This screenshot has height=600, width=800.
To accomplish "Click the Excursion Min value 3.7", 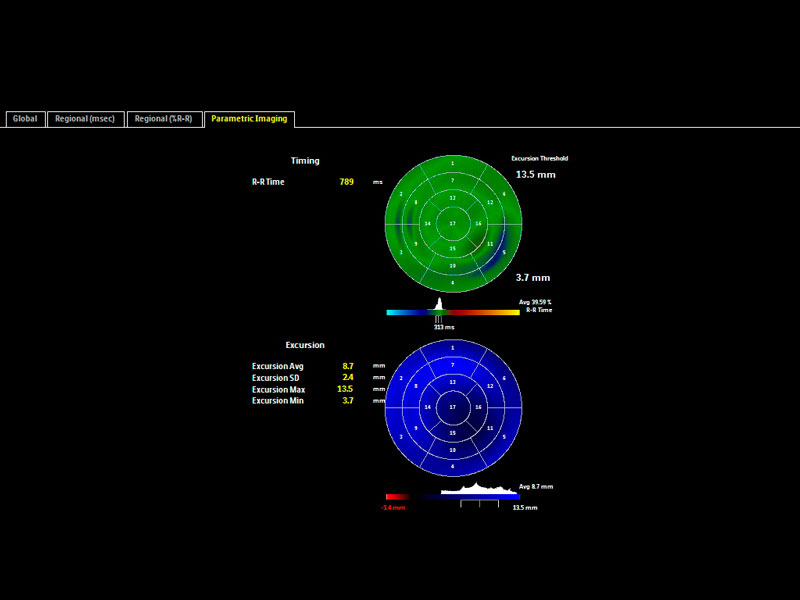I will point(348,401).
